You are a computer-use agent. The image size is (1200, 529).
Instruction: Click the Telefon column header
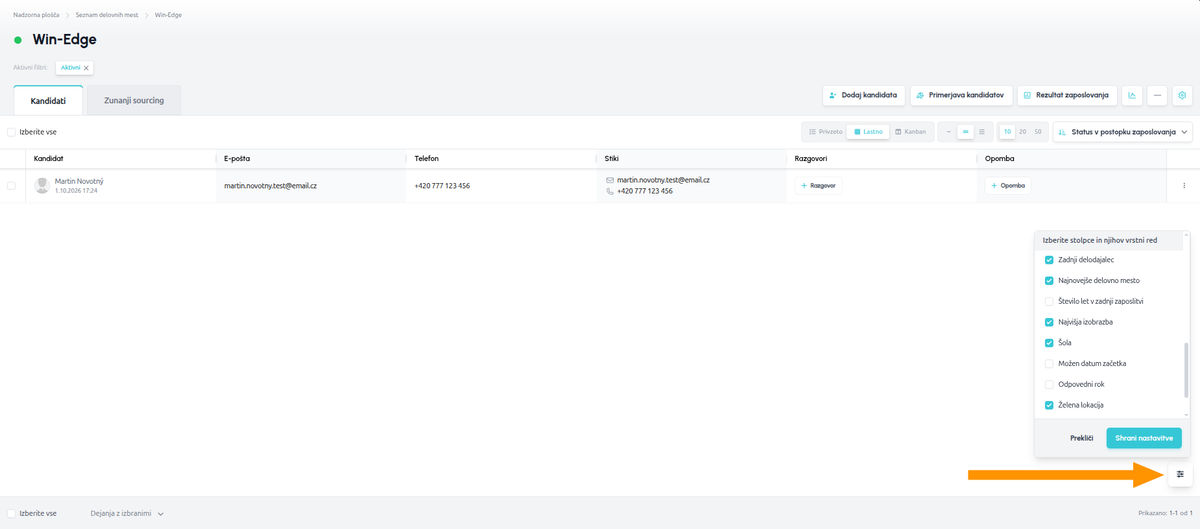coord(426,159)
